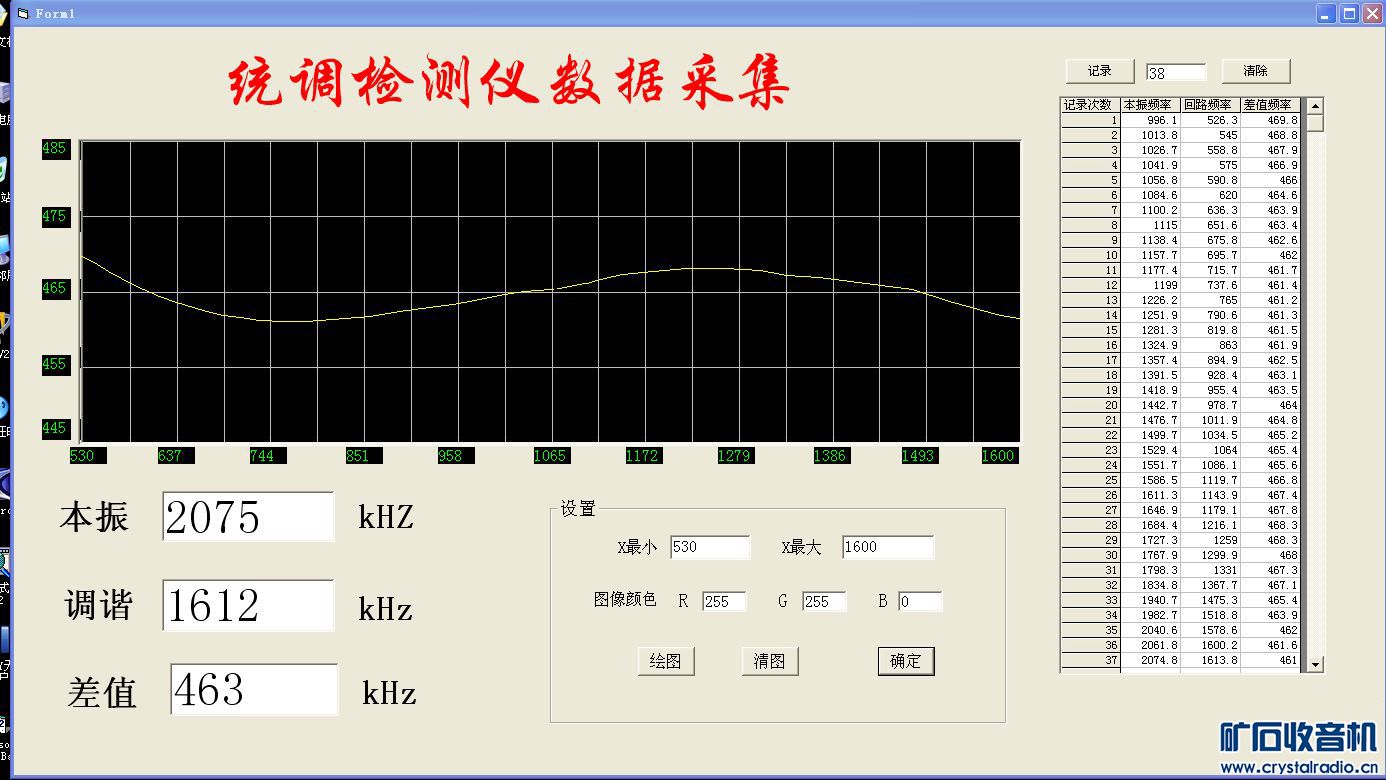Focus the record count field showing 38

(1176, 73)
